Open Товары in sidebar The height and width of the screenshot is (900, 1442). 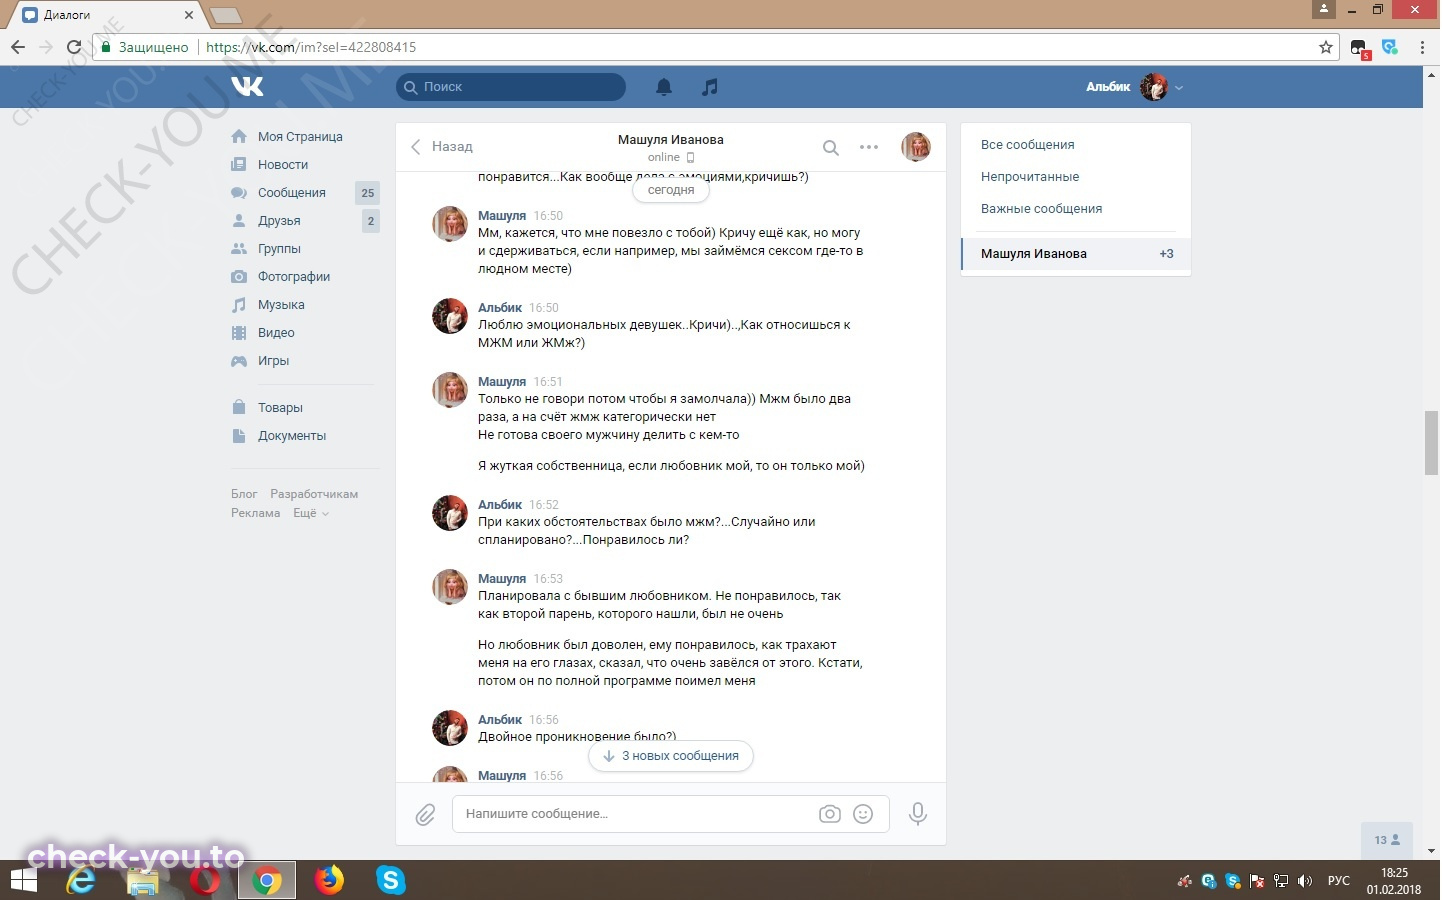click(280, 408)
